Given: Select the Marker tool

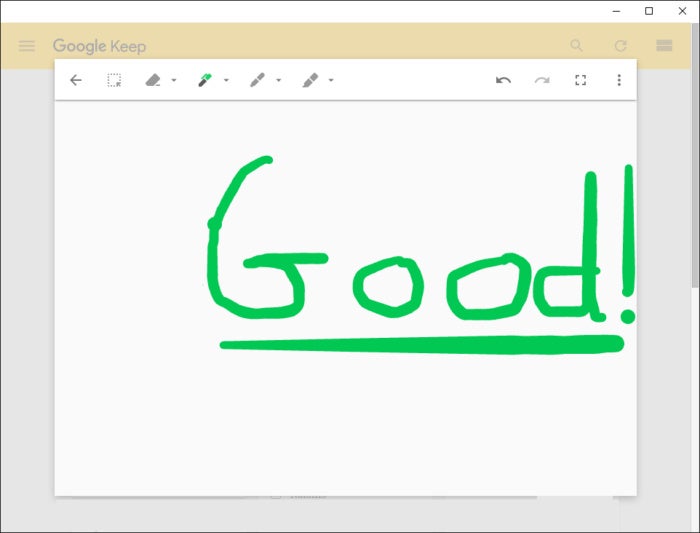Looking at the screenshot, I should pos(257,80).
